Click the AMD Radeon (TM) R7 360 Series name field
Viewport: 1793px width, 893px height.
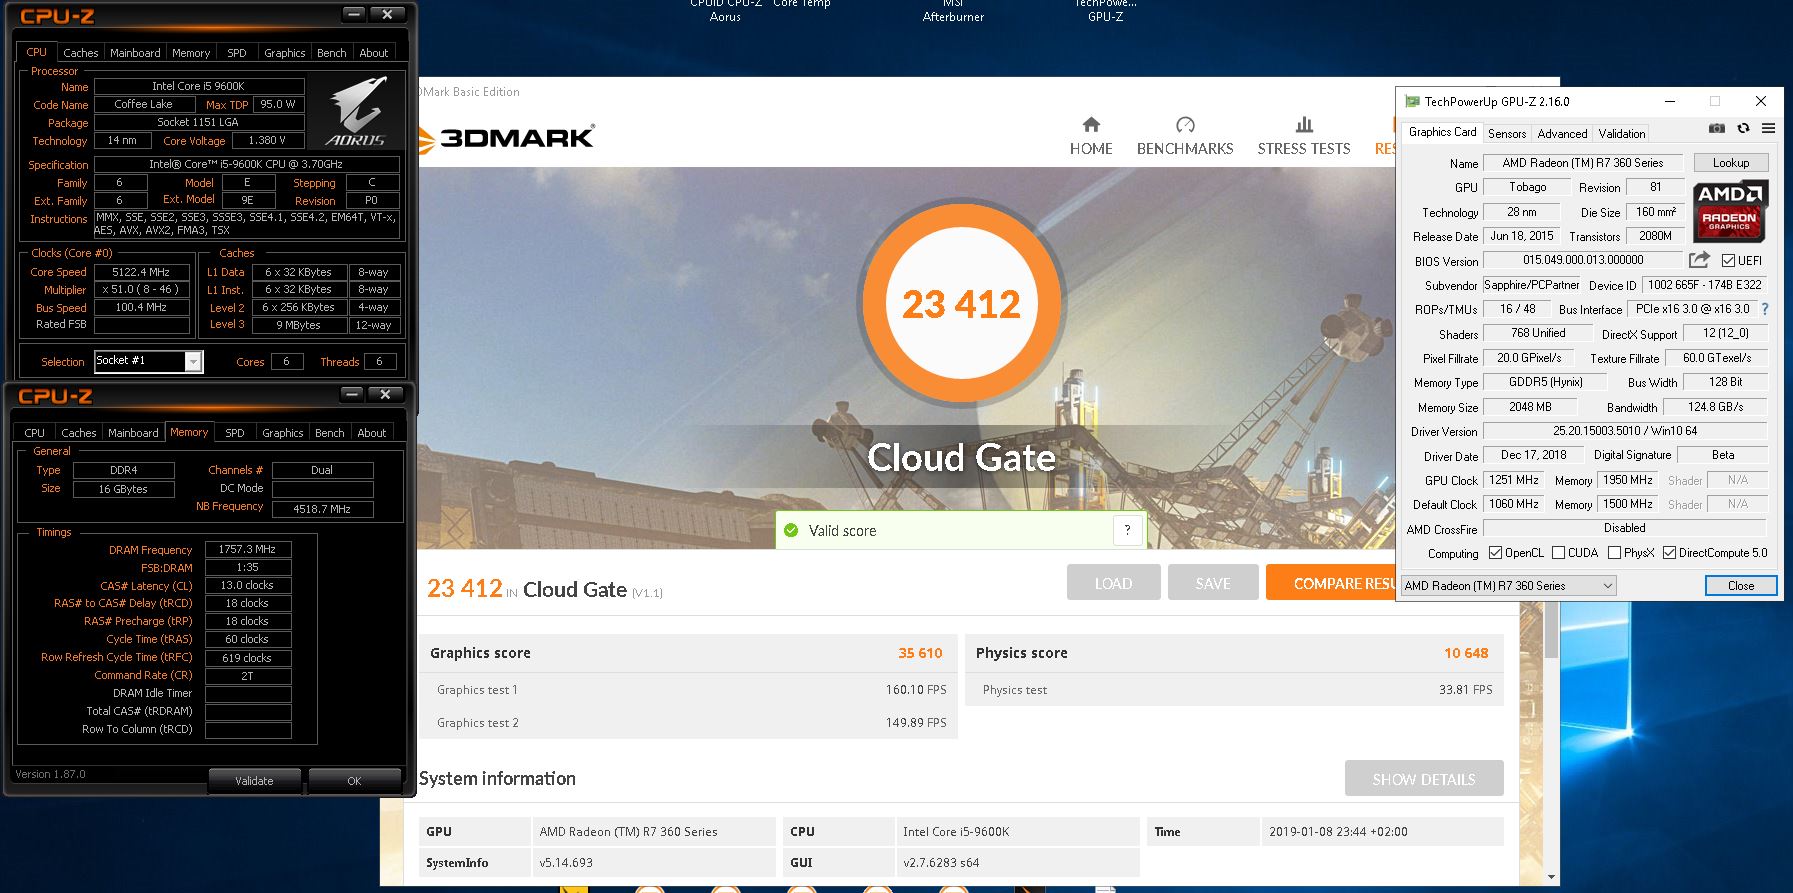click(1582, 162)
